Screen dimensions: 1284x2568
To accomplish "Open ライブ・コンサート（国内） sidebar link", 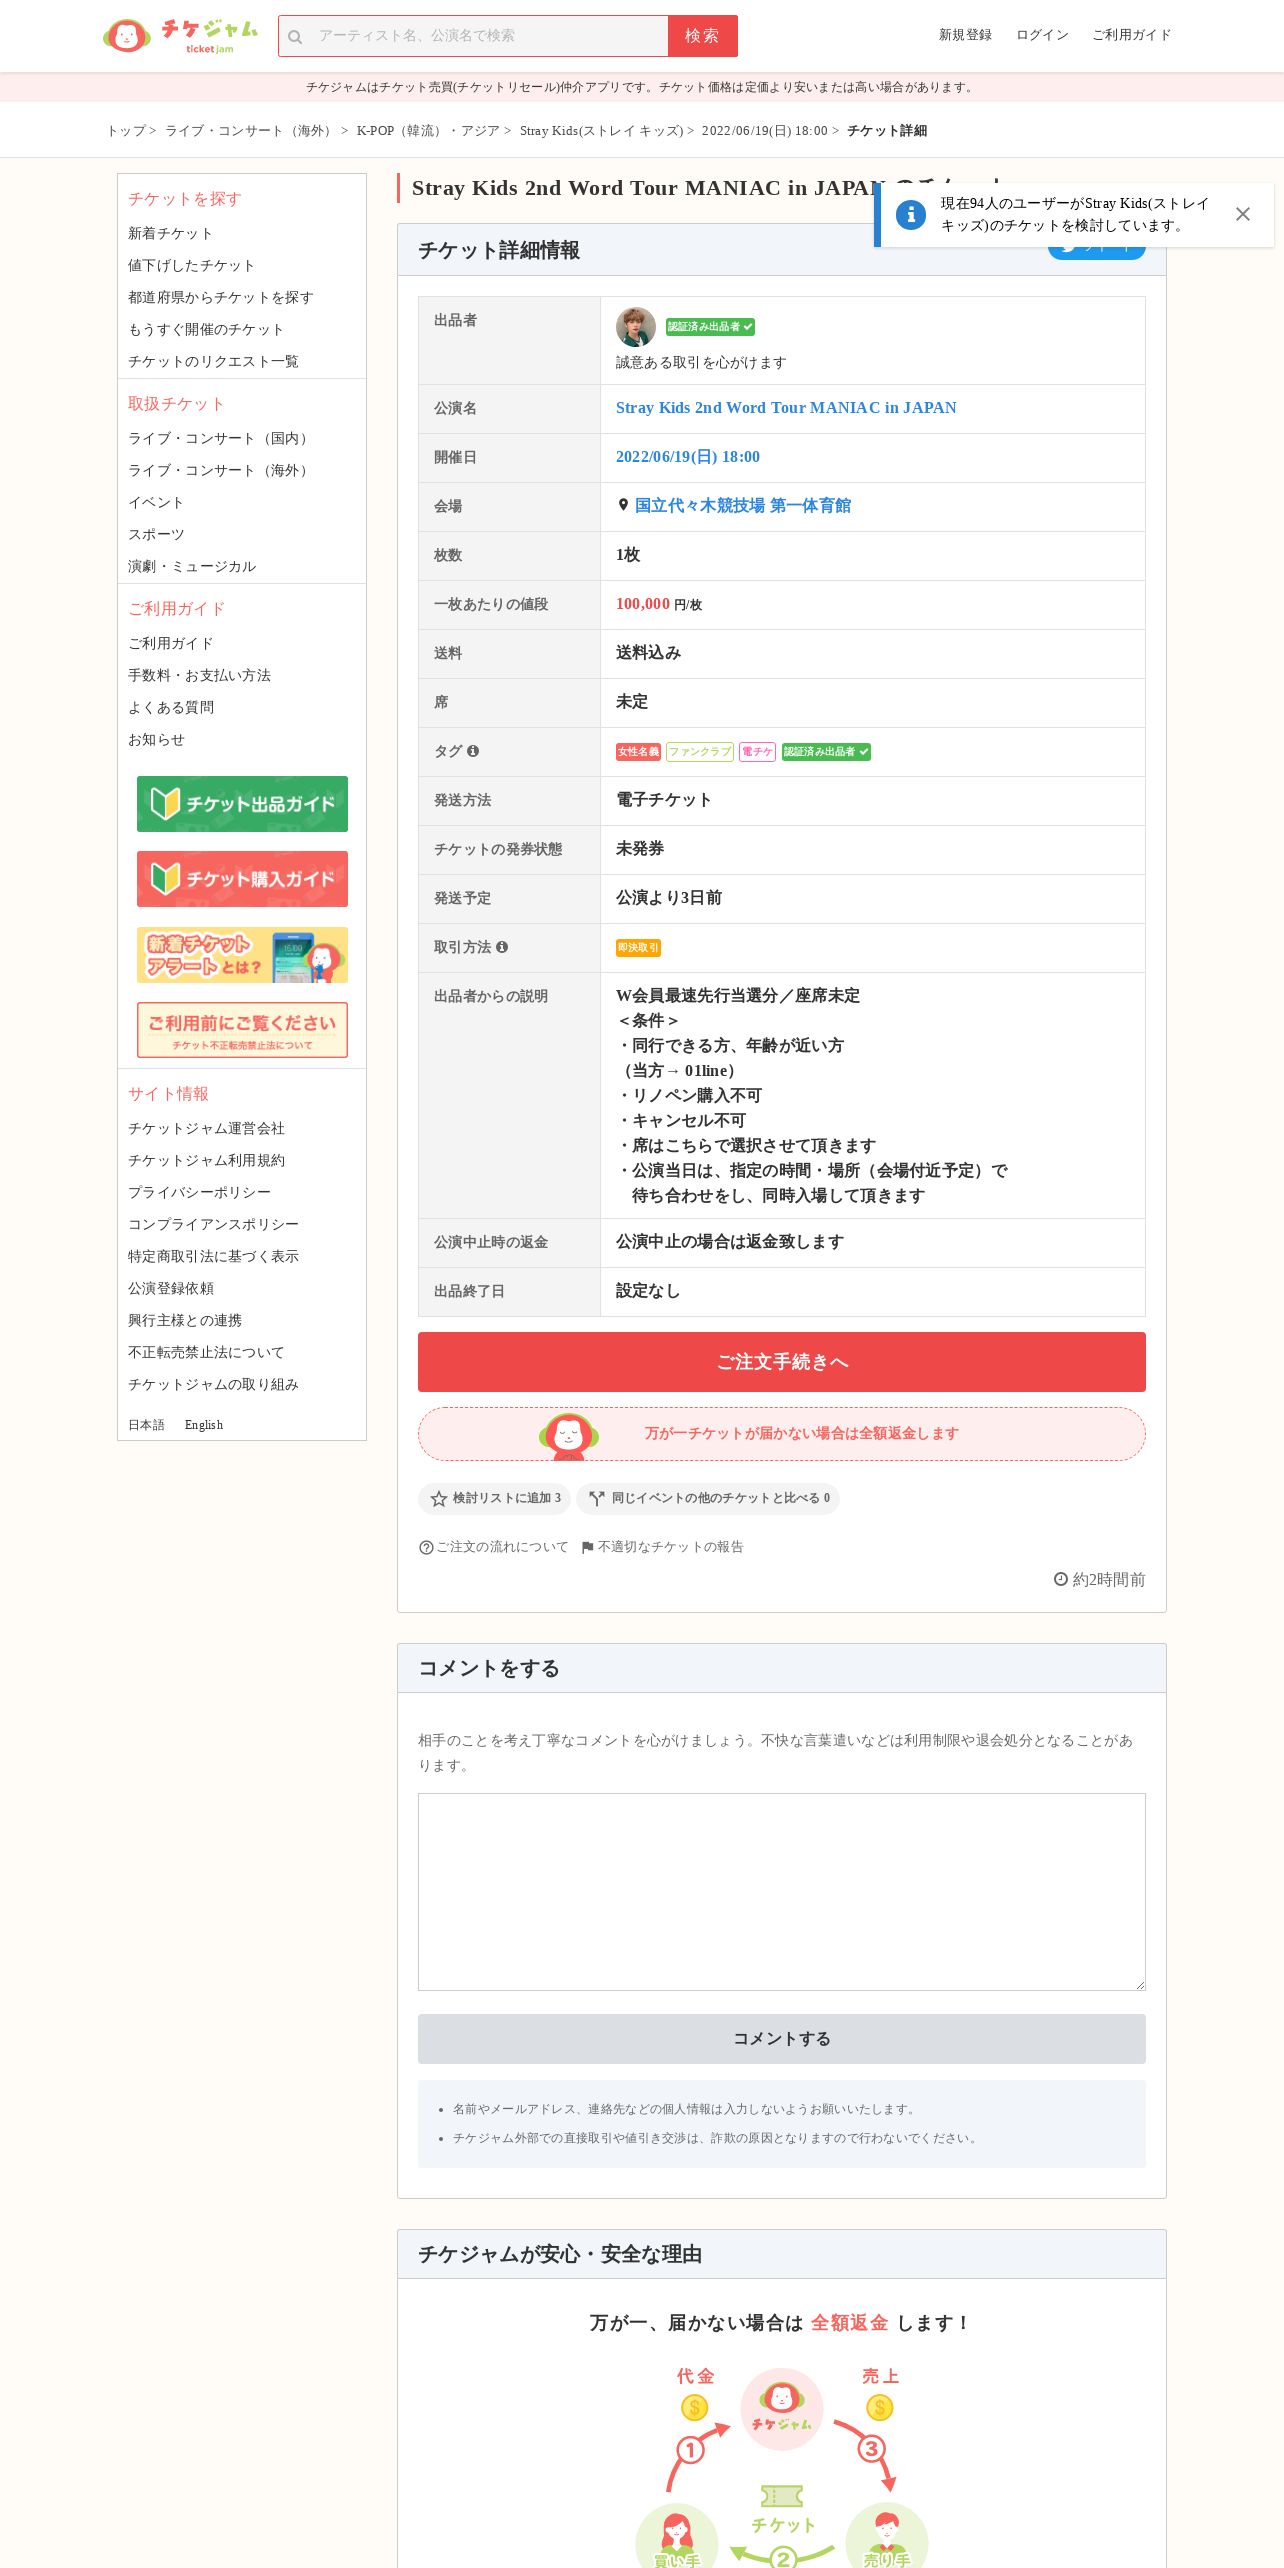I will click(x=220, y=438).
